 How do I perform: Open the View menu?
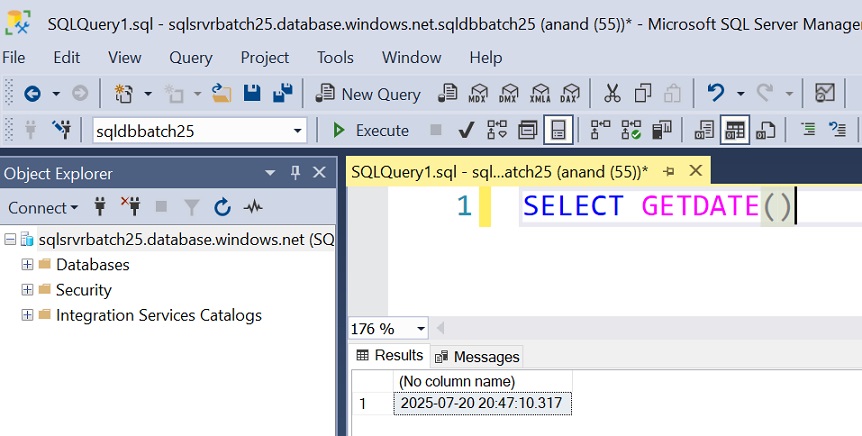click(x=125, y=57)
